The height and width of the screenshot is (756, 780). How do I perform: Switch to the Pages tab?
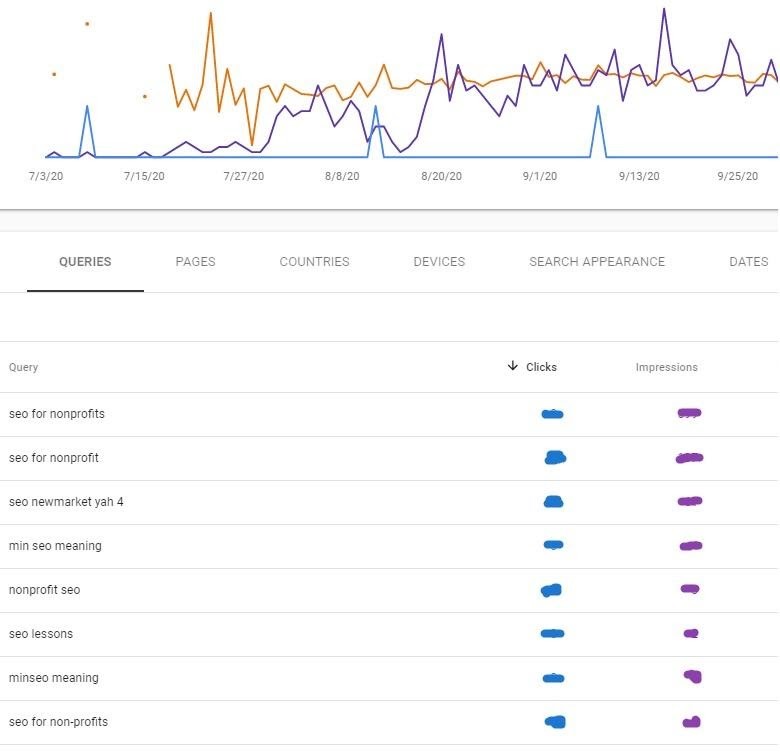[x=195, y=262]
